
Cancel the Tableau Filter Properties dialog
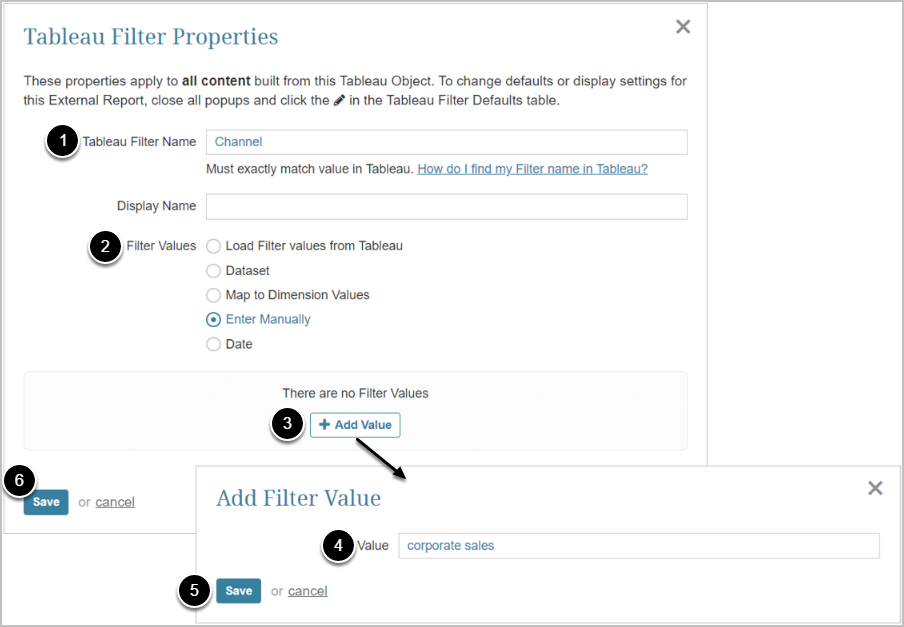pos(115,502)
